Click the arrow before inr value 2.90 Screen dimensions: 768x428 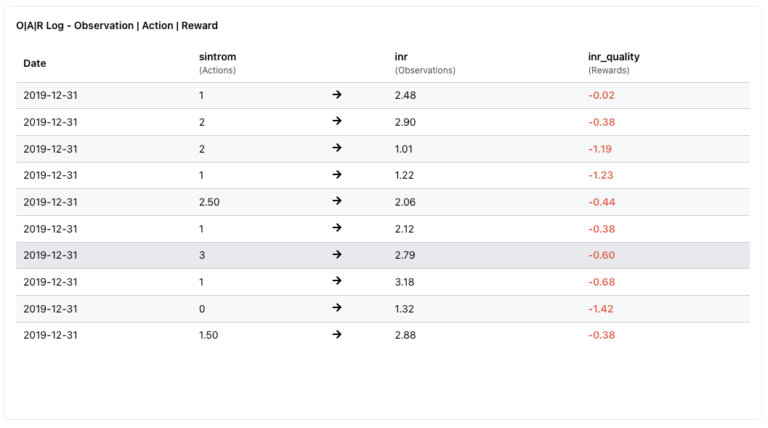pyautogui.click(x=337, y=121)
